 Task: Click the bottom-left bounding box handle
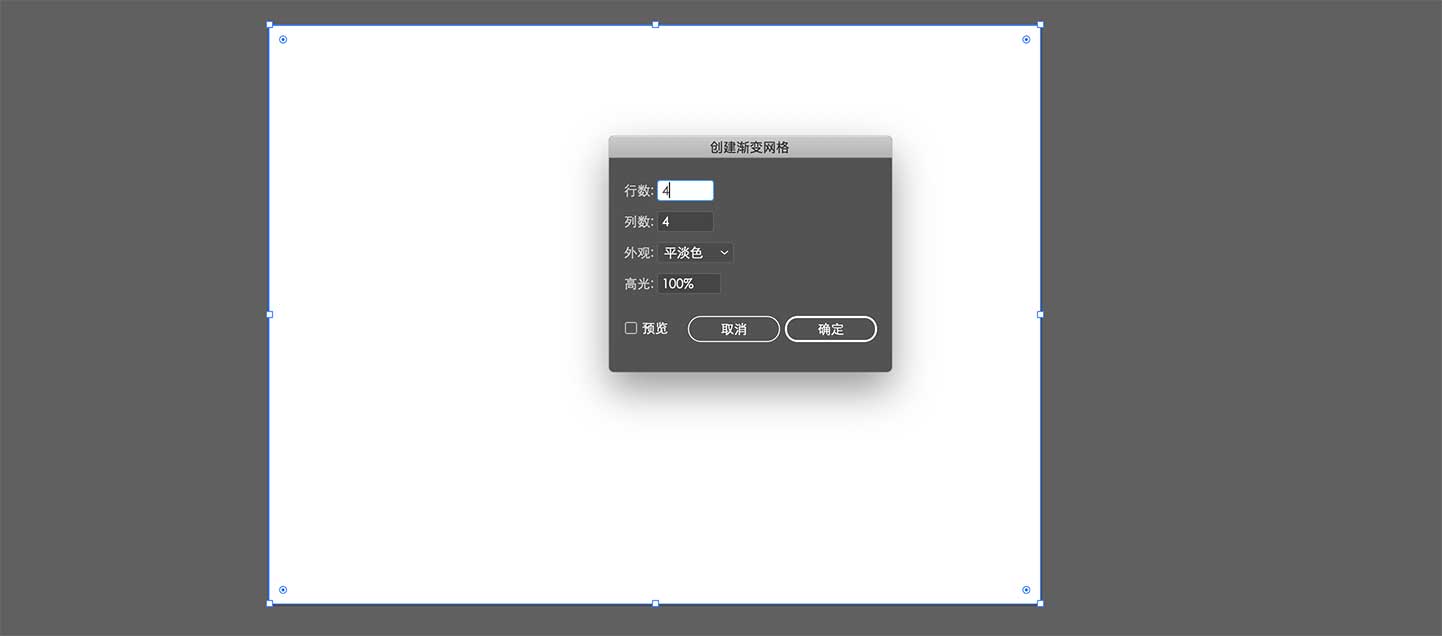(x=269, y=603)
